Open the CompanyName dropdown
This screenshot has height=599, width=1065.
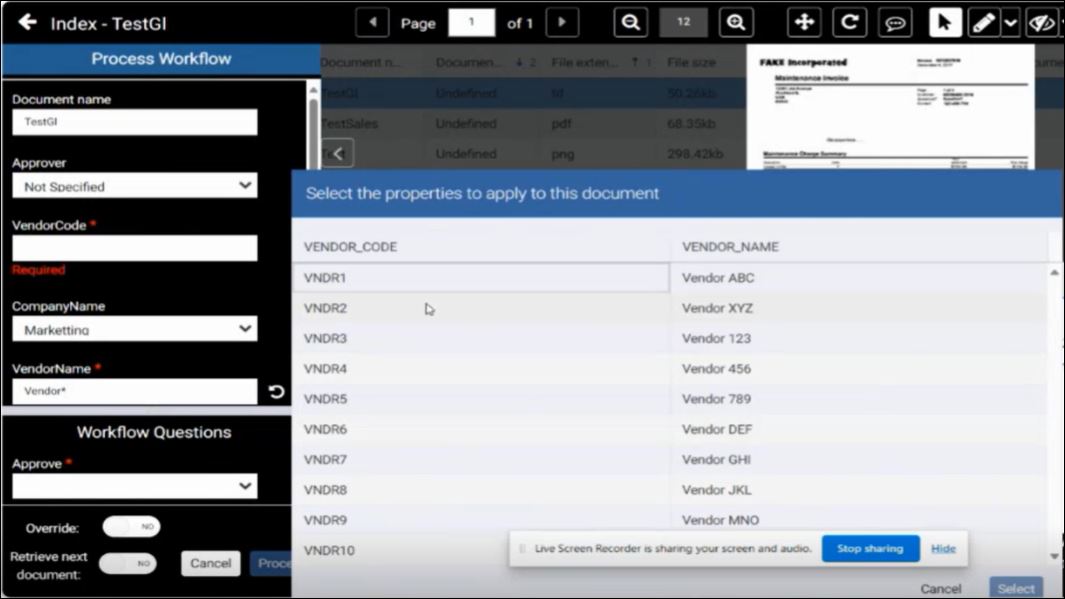(134, 329)
